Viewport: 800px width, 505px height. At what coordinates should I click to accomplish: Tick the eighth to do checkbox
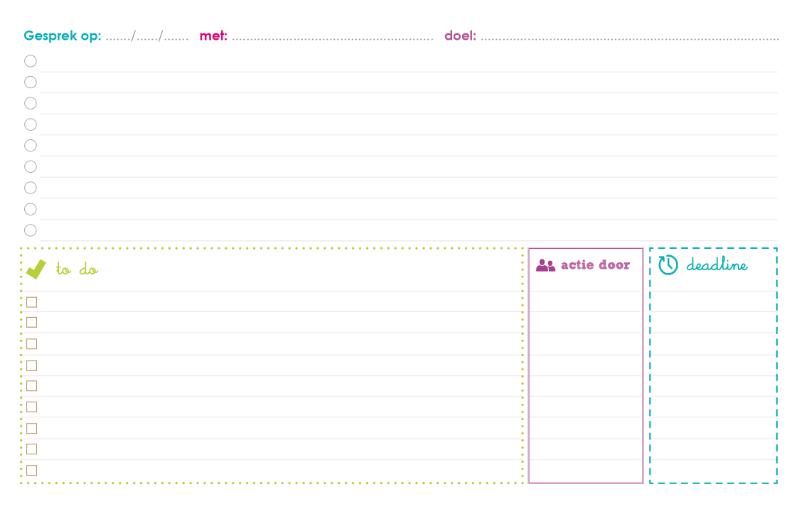pyautogui.click(x=32, y=449)
